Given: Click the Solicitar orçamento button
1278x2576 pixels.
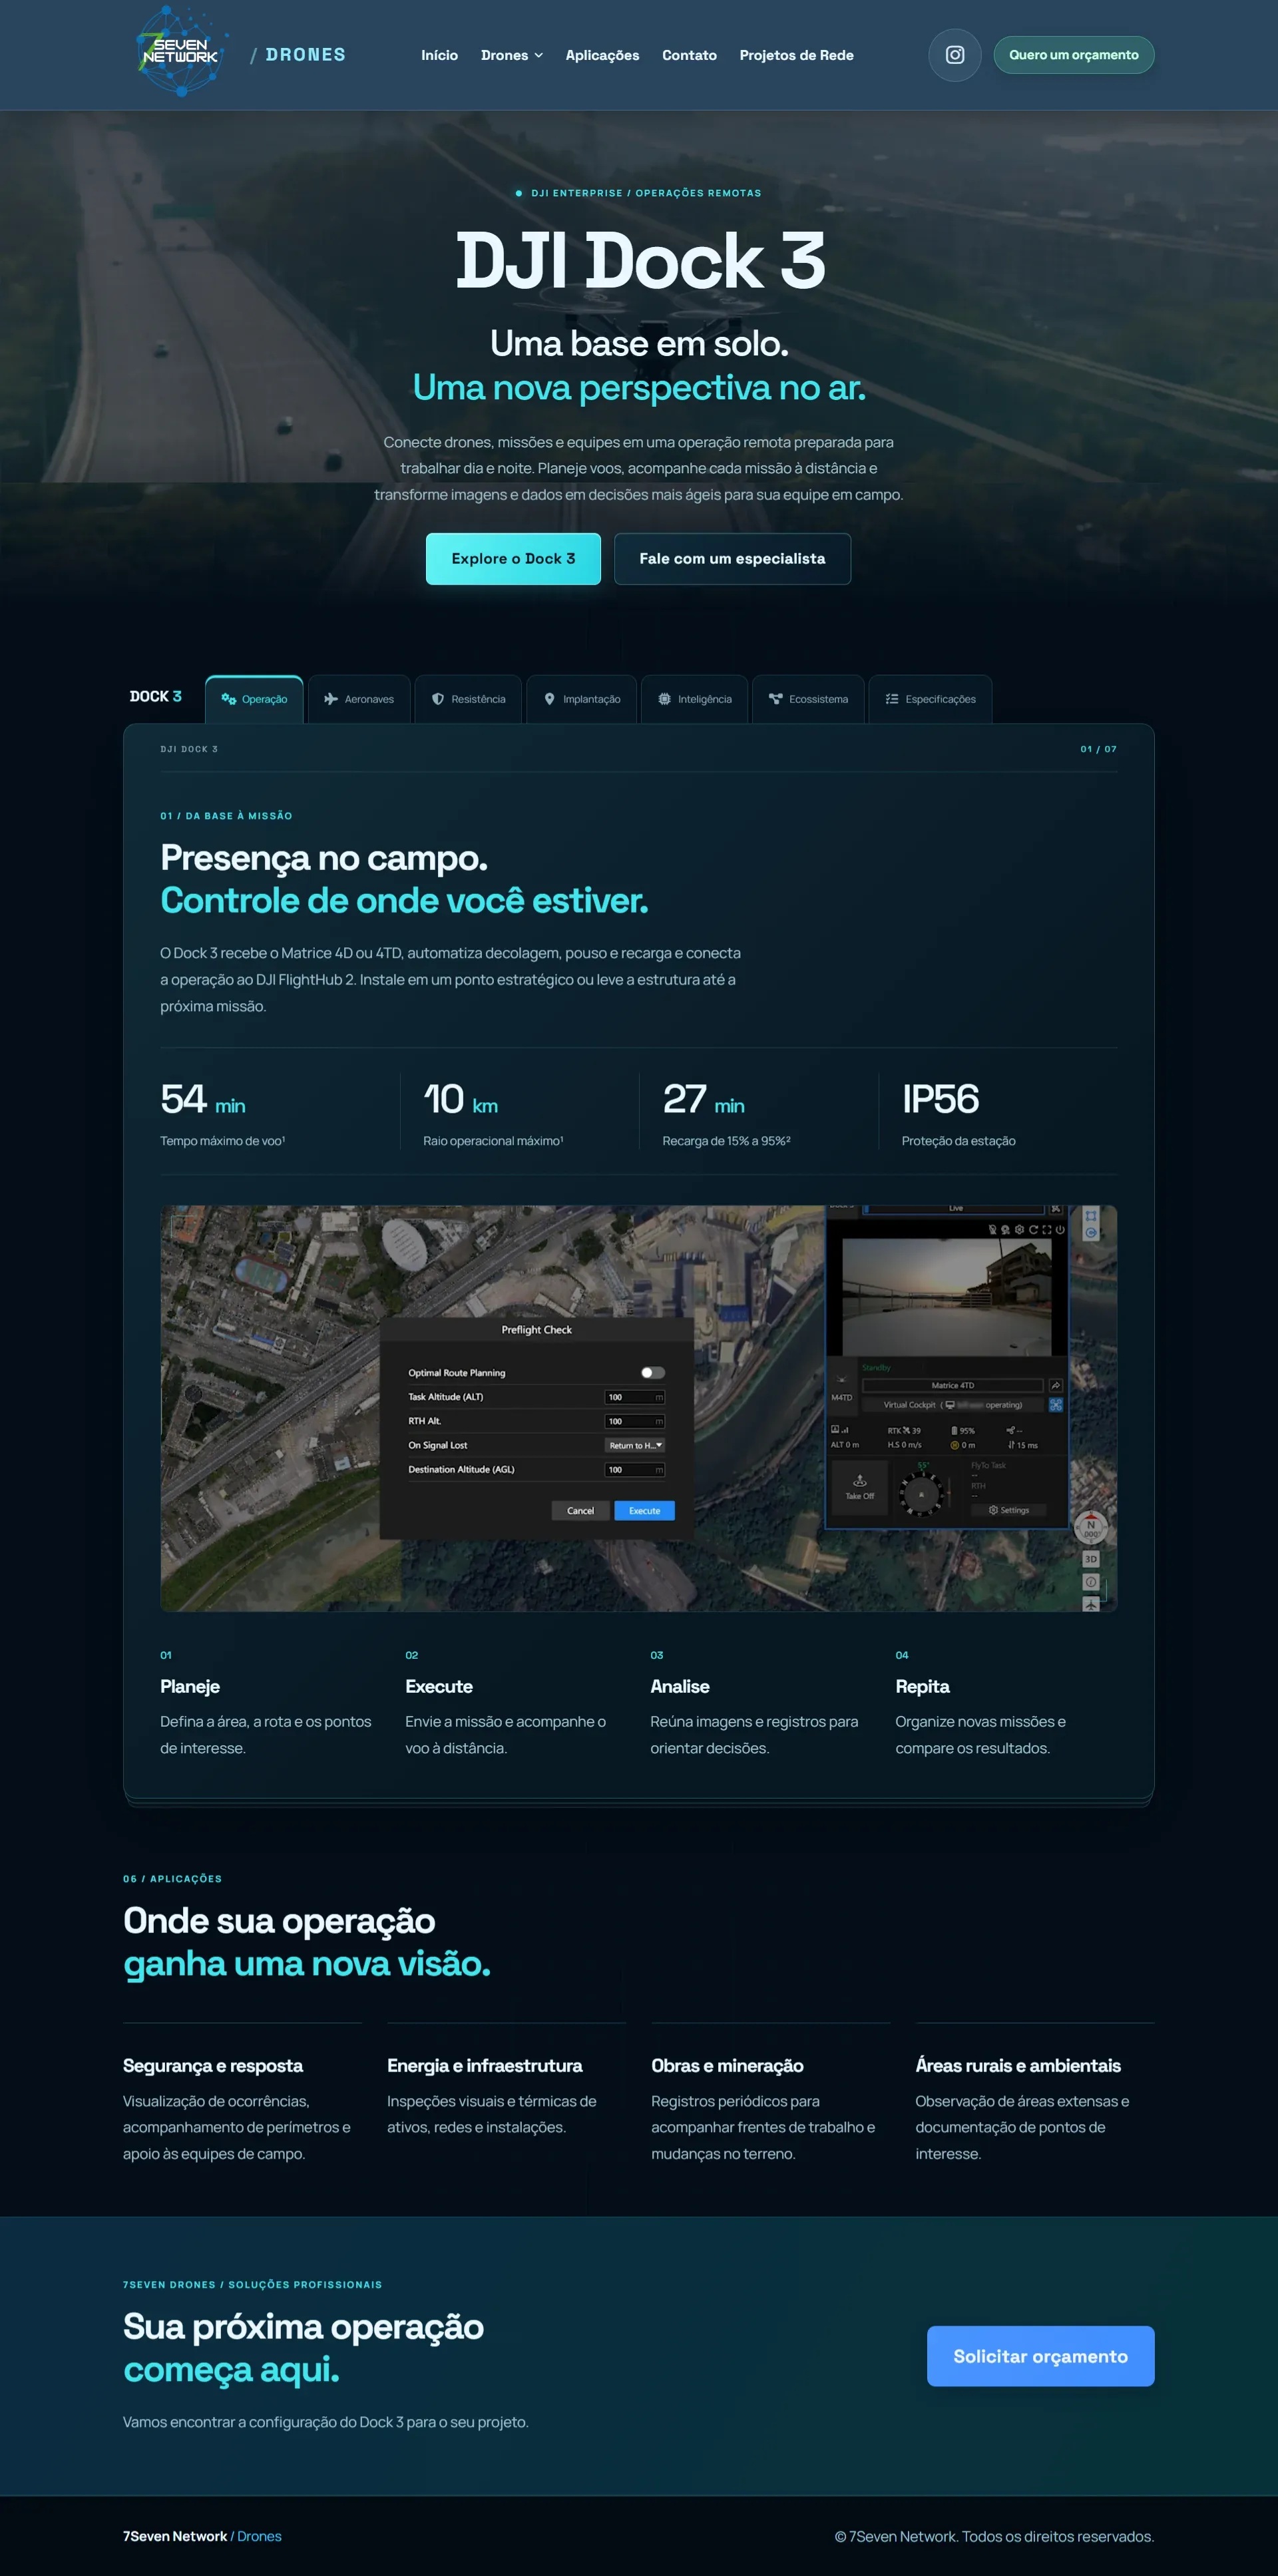Looking at the screenshot, I should [x=1040, y=2356].
